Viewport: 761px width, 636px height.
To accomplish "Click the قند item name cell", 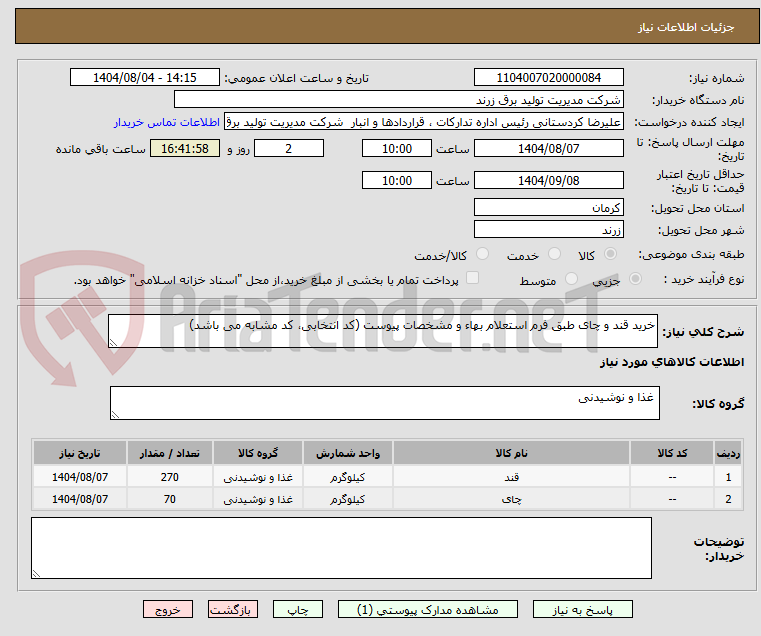I will coord(512,477).
